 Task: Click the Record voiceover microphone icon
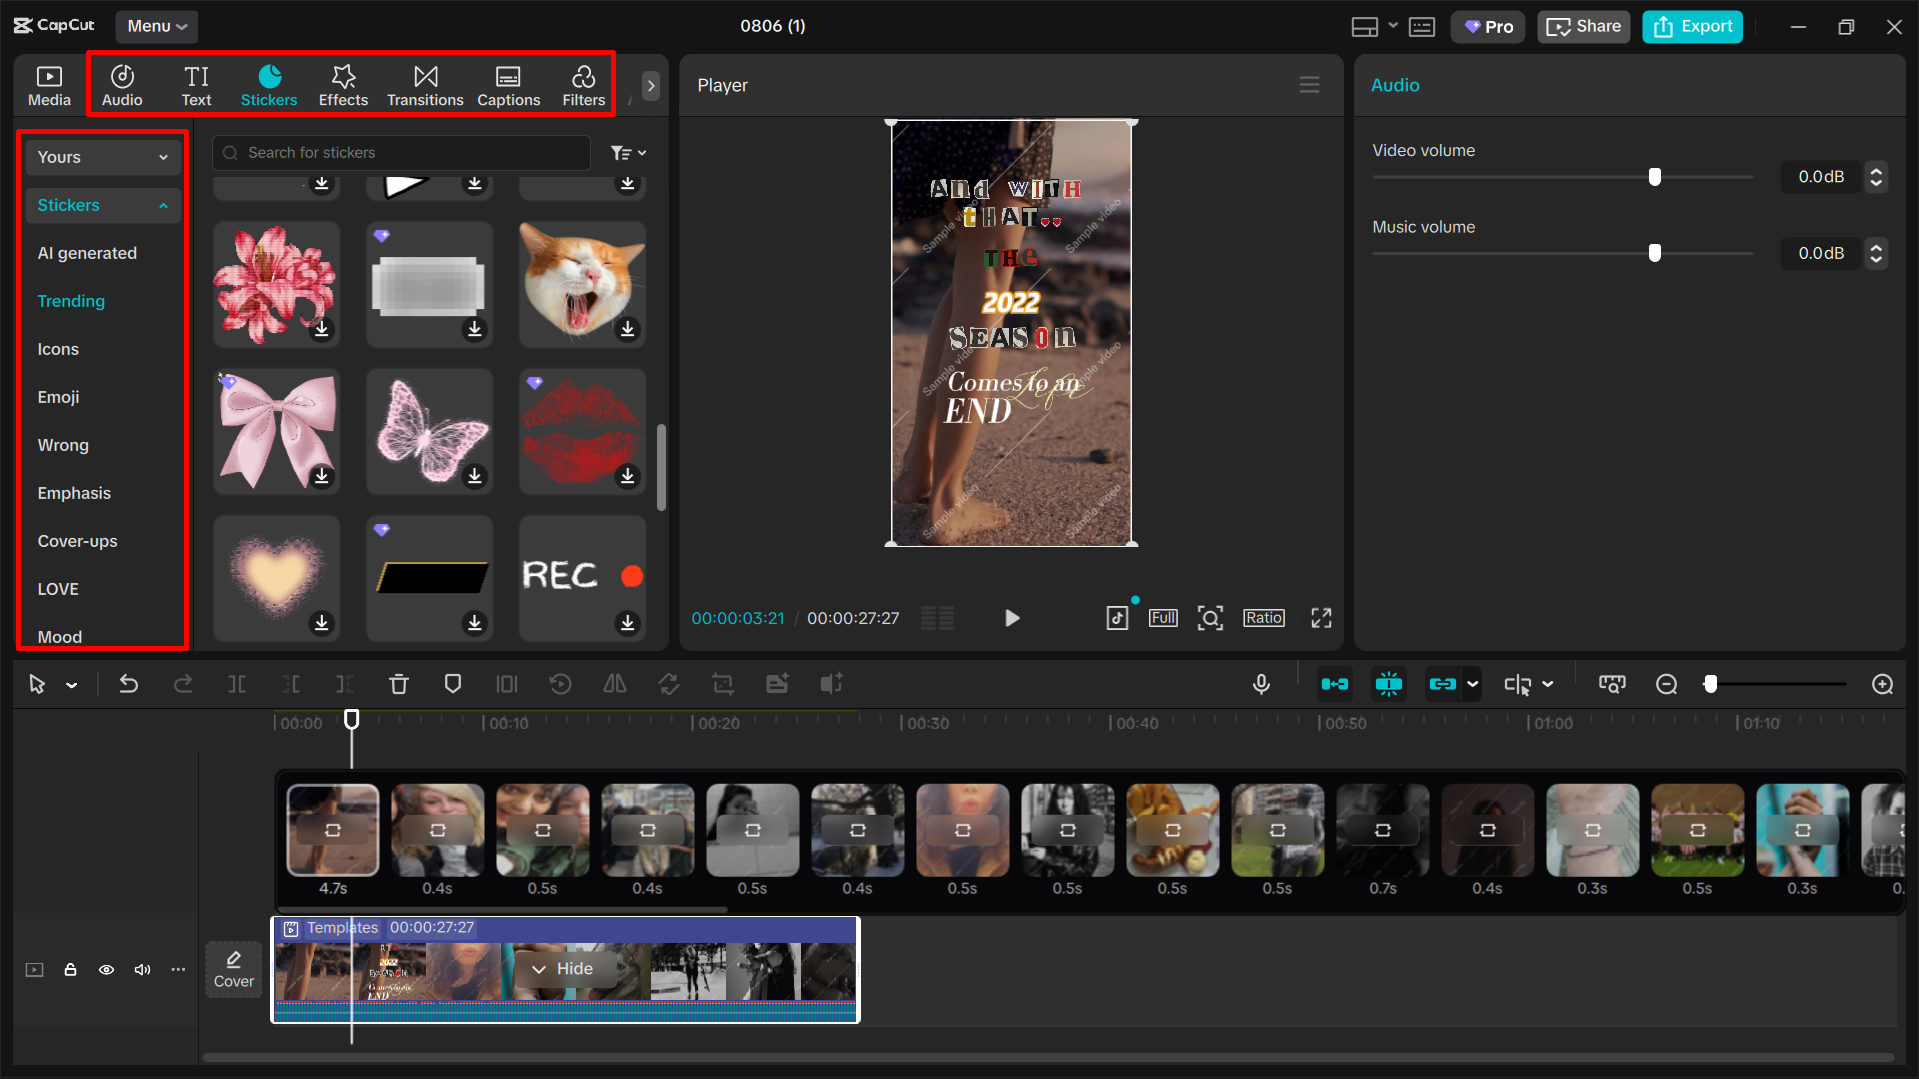pyautogui.click(x=1261, y=684)
